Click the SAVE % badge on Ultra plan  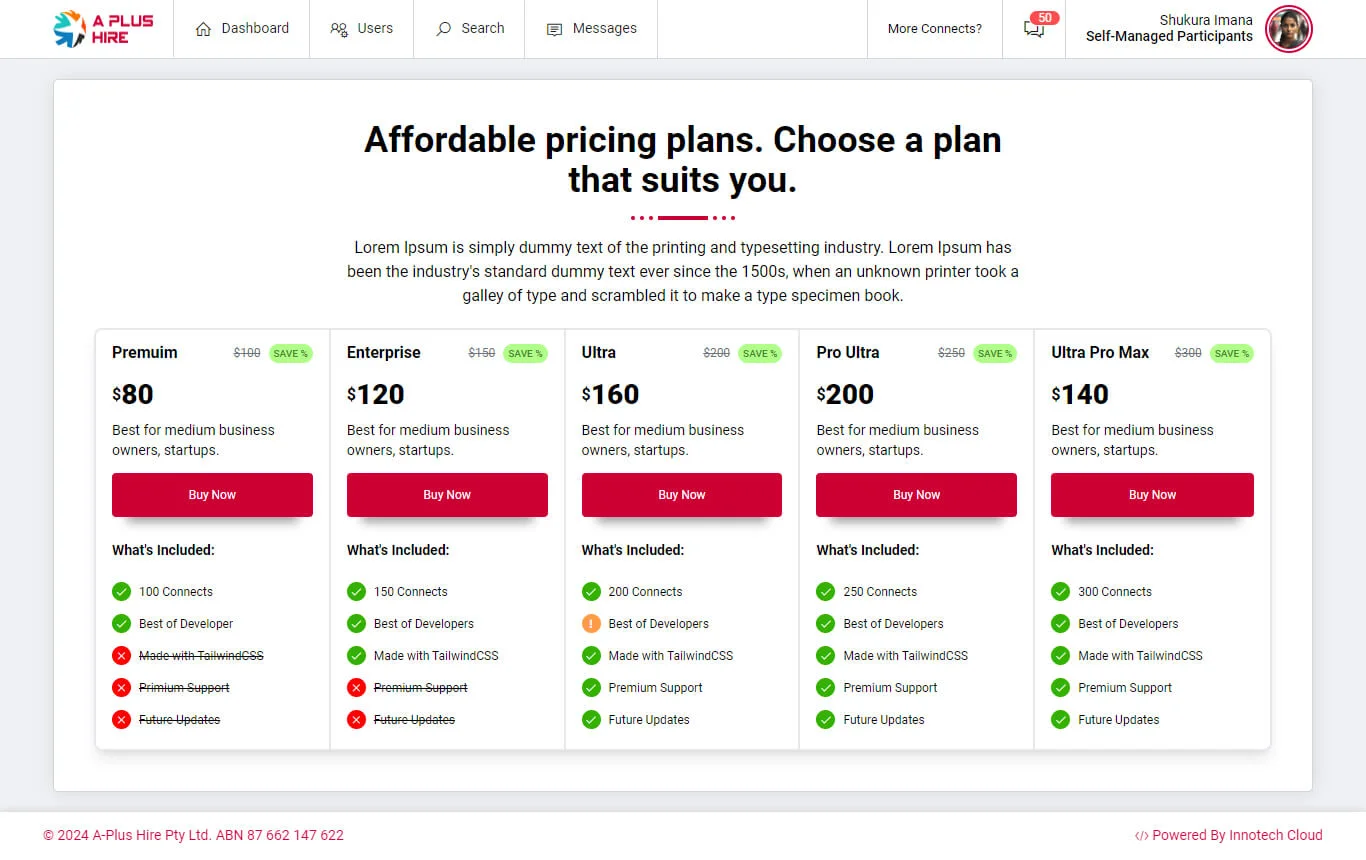pyautogui.click(x=760, y=353)
